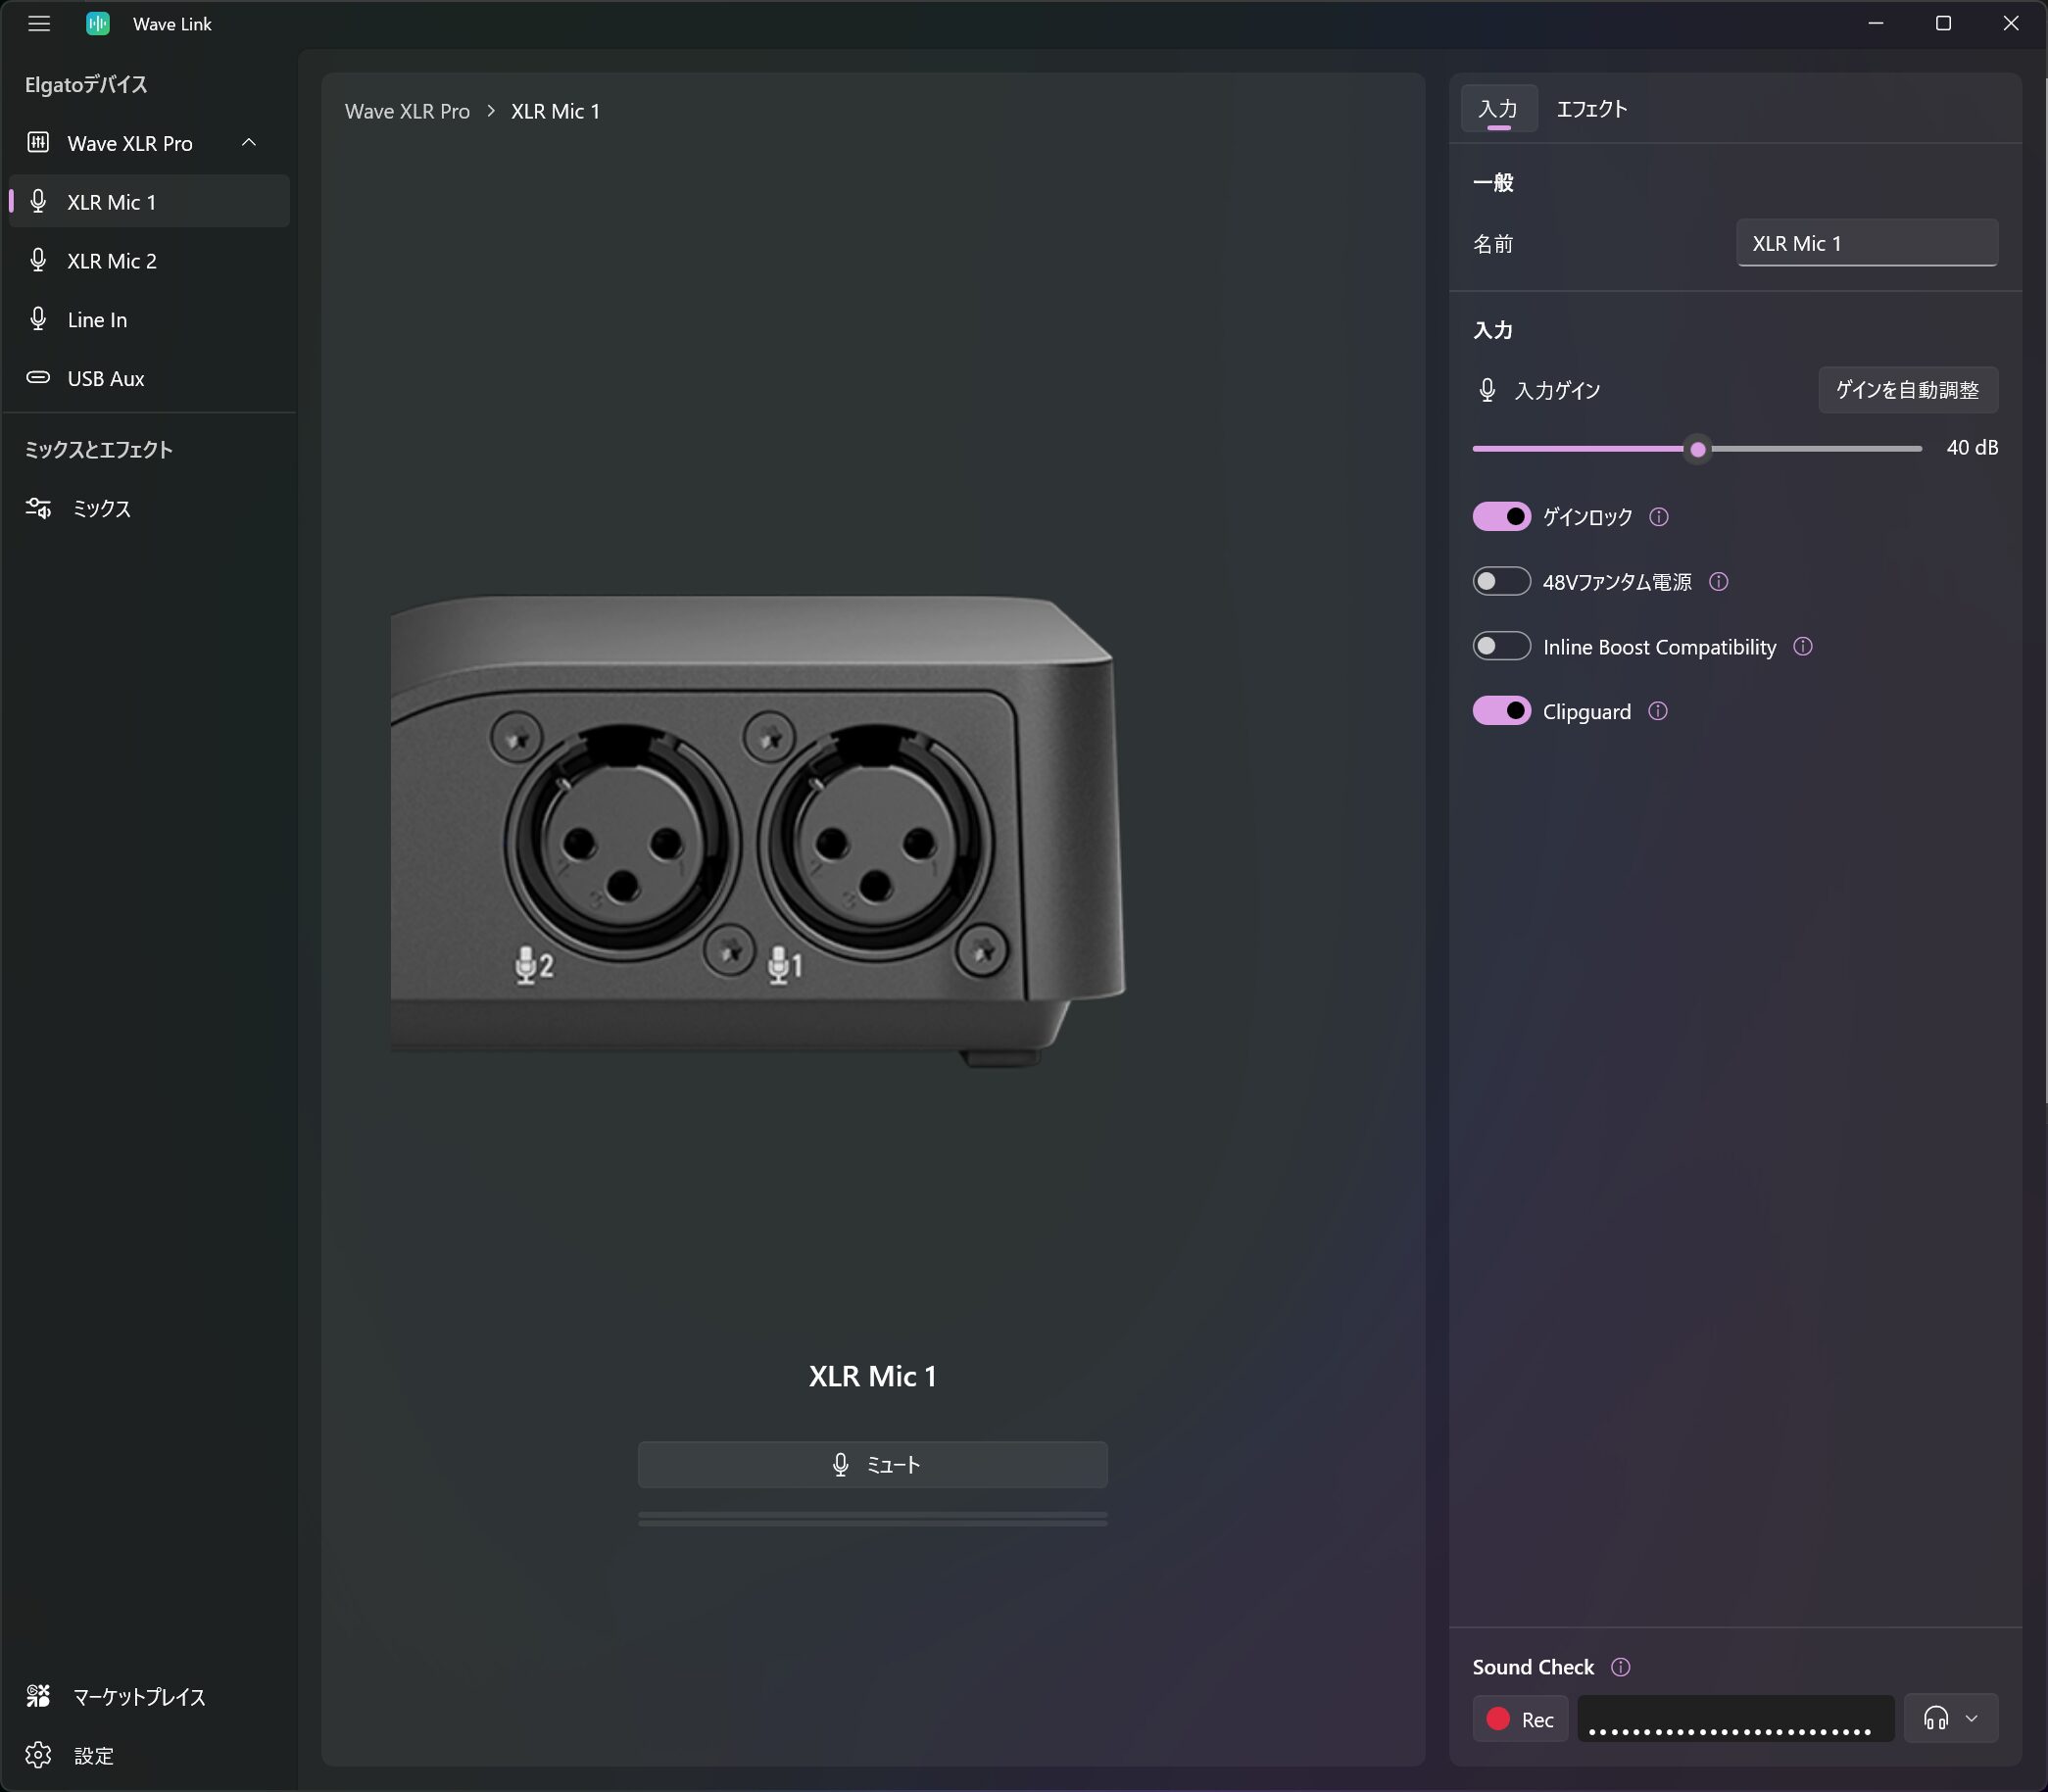Image resolution: width=2048 pixels, height=1792 pixels.
Task: Show info for Clipguard
Action: coord(1657,711)
